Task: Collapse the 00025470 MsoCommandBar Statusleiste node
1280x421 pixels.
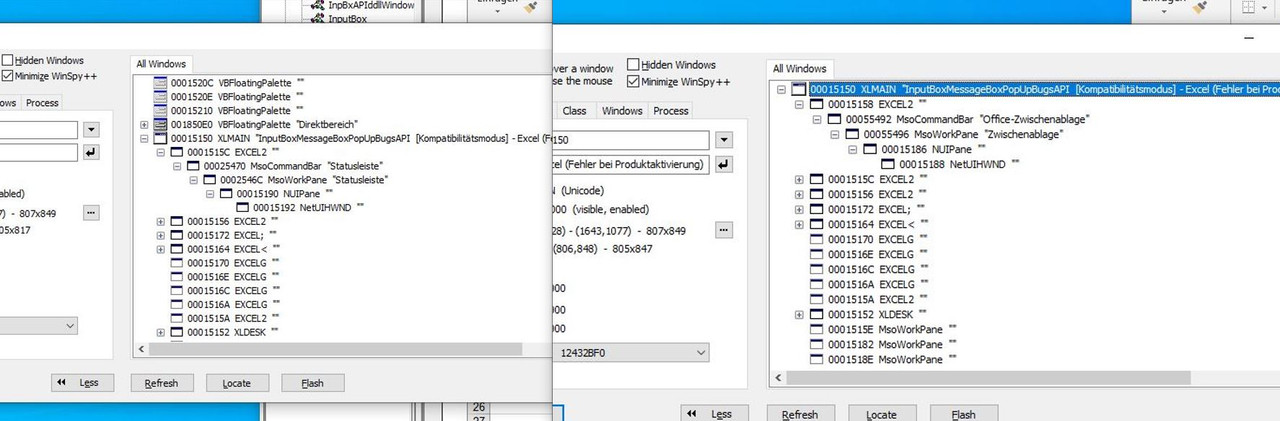Action: pyautogui.click(x=178, y=165)
